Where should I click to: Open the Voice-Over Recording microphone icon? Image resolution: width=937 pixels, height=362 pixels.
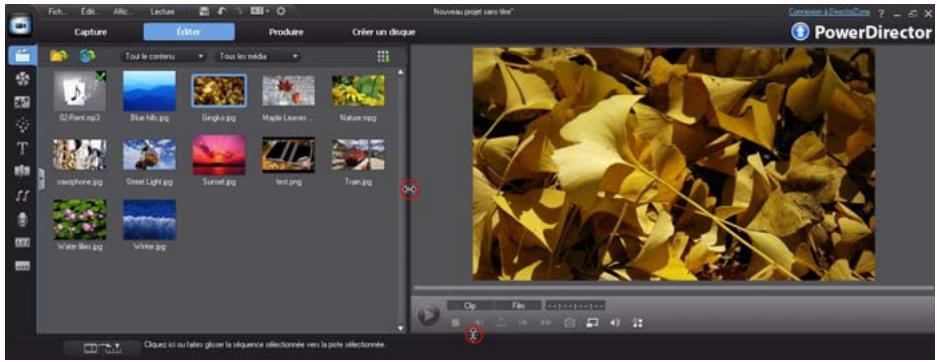pyautogui.click(x=22, y=219)
